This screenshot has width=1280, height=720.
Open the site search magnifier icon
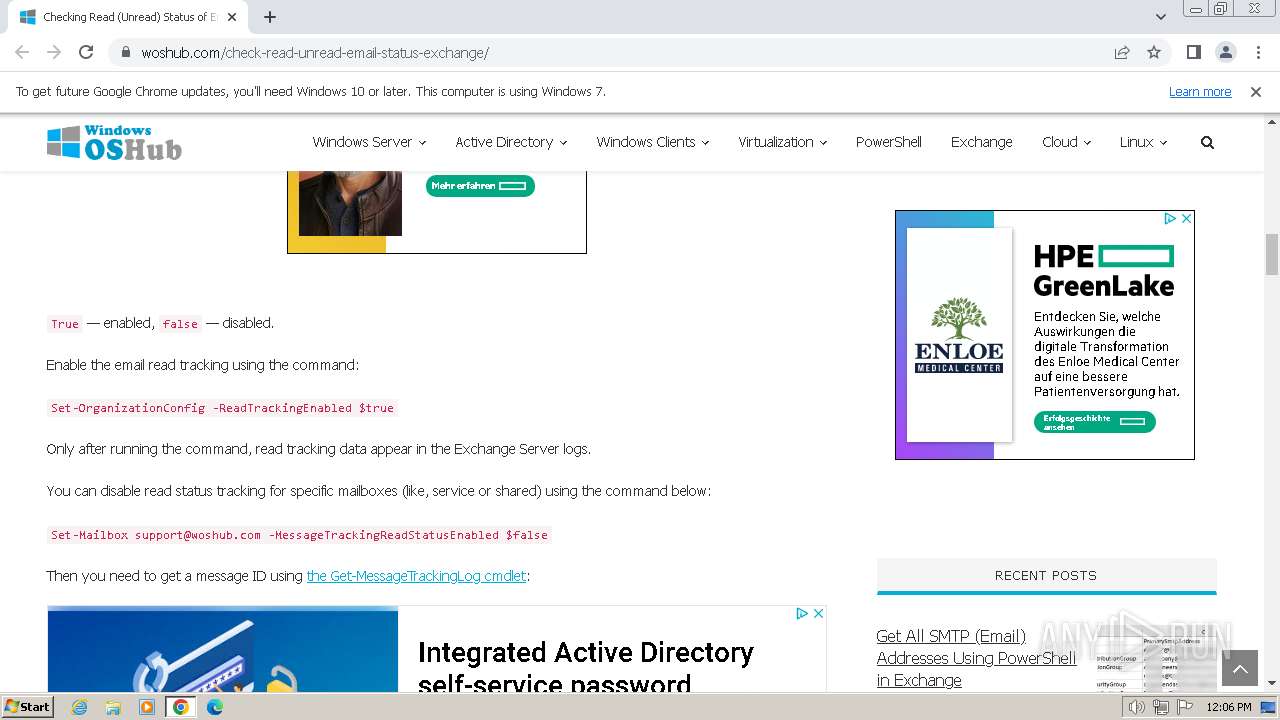pyautogui.click(x=1207, y=142)
